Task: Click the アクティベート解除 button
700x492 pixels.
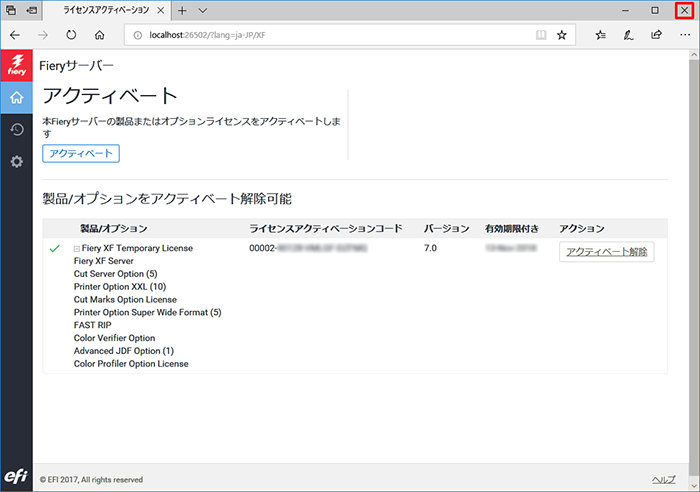Action: (x=607, y=252)
